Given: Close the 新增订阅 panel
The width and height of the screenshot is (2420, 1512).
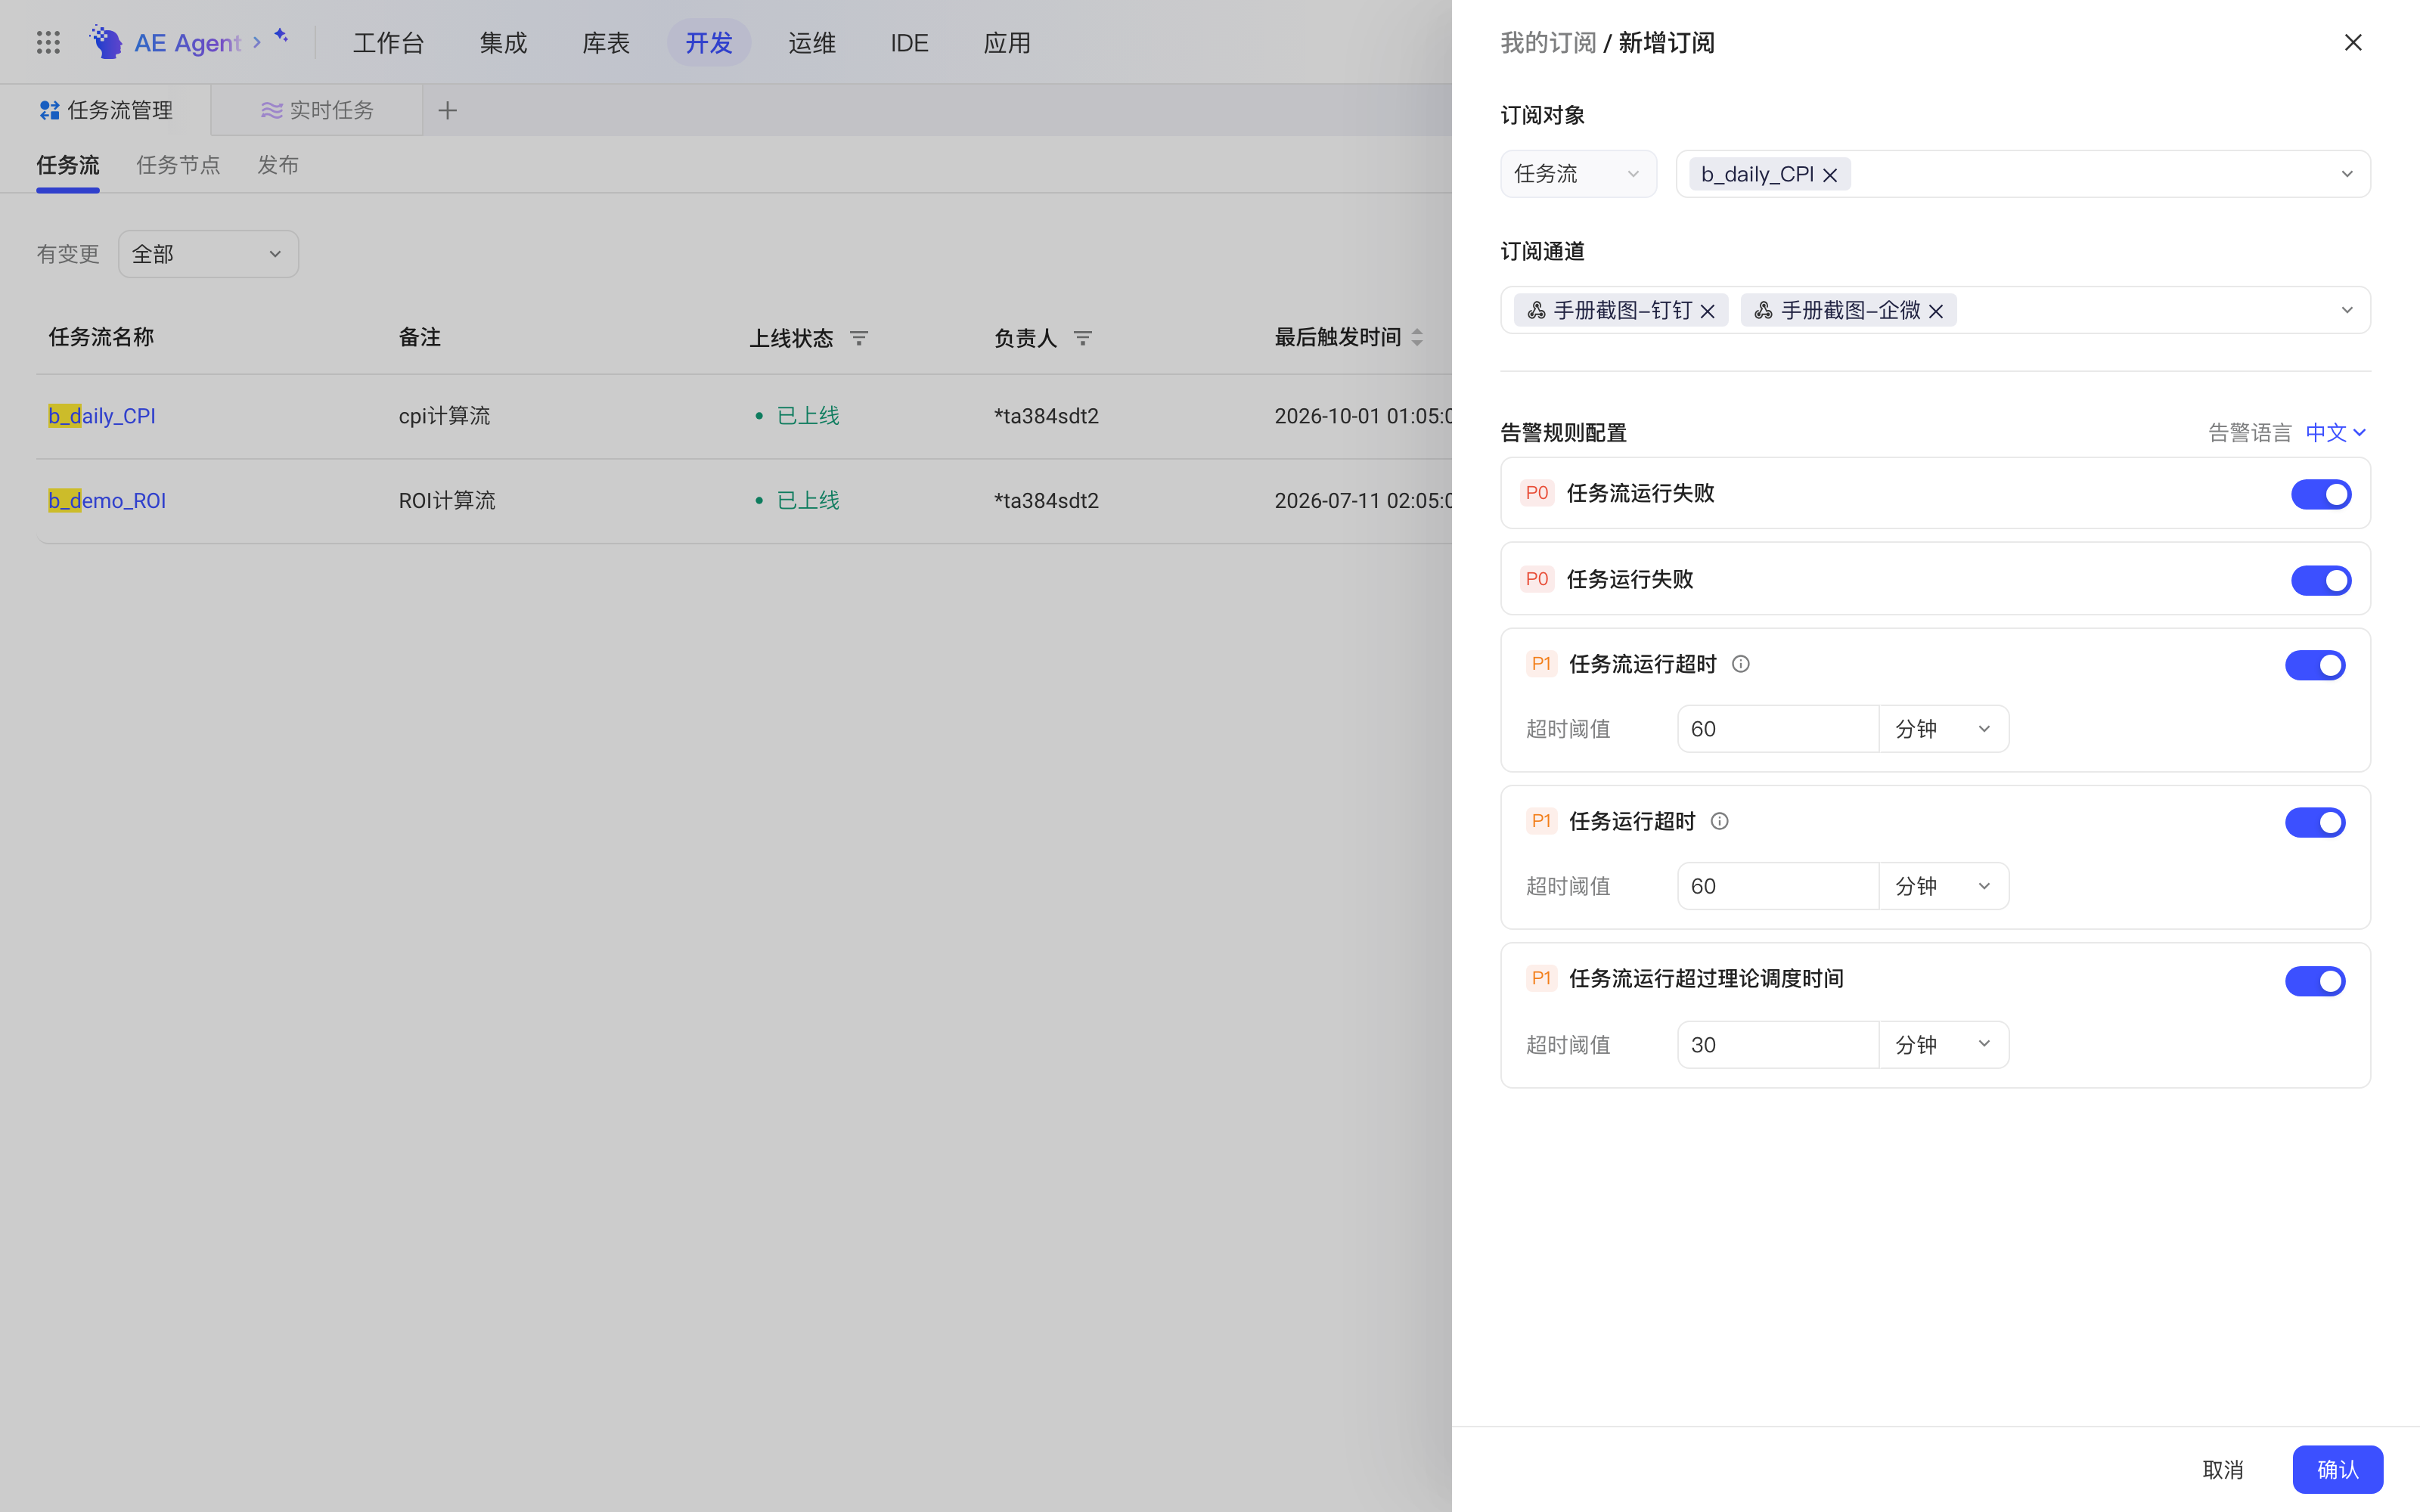Looking at the screenshot, I should point(2353,42).
